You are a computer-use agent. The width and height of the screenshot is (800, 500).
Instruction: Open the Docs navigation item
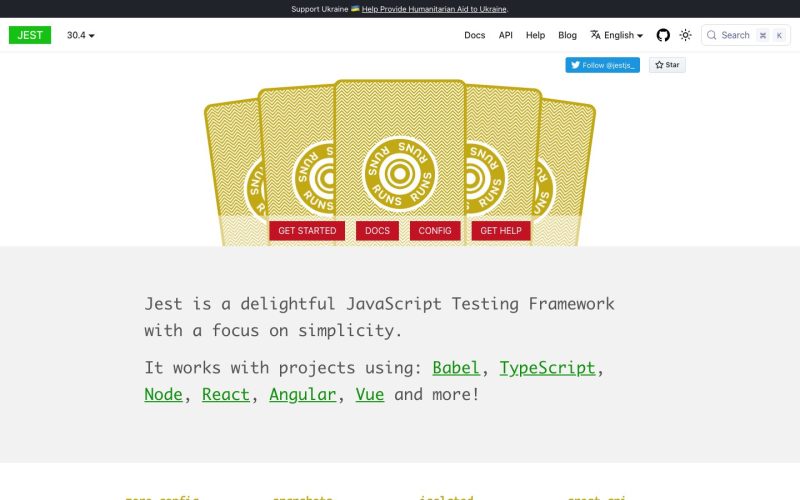(x=474, y=35)
